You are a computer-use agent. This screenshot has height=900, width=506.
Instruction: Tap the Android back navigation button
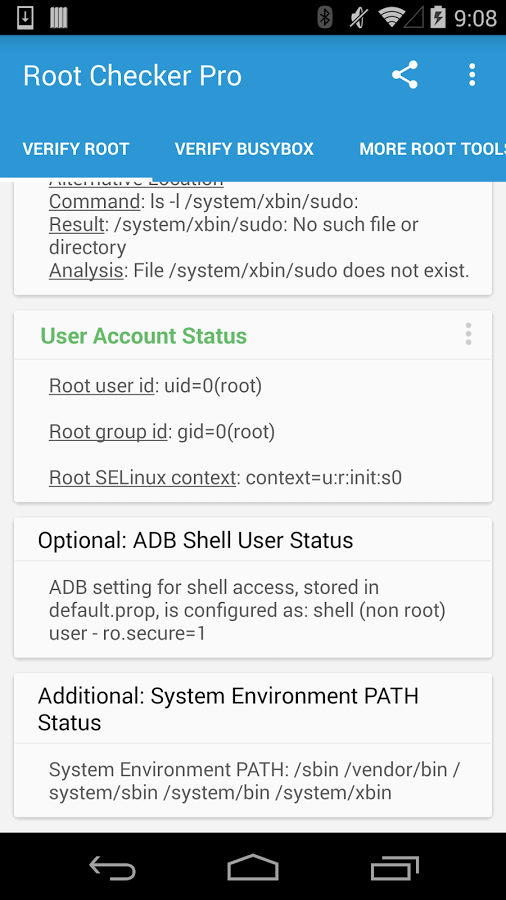(112, 866)
